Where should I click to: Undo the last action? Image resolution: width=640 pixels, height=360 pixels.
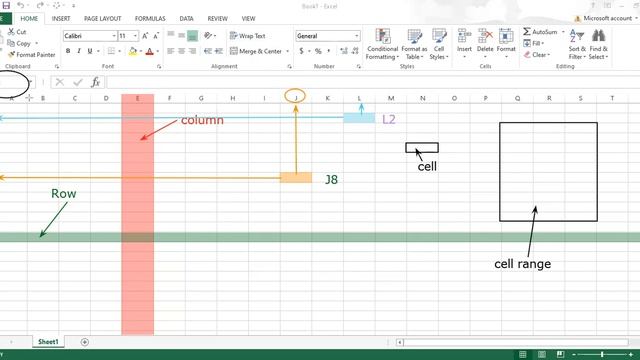pyautogui.click(x=20, y=5)
